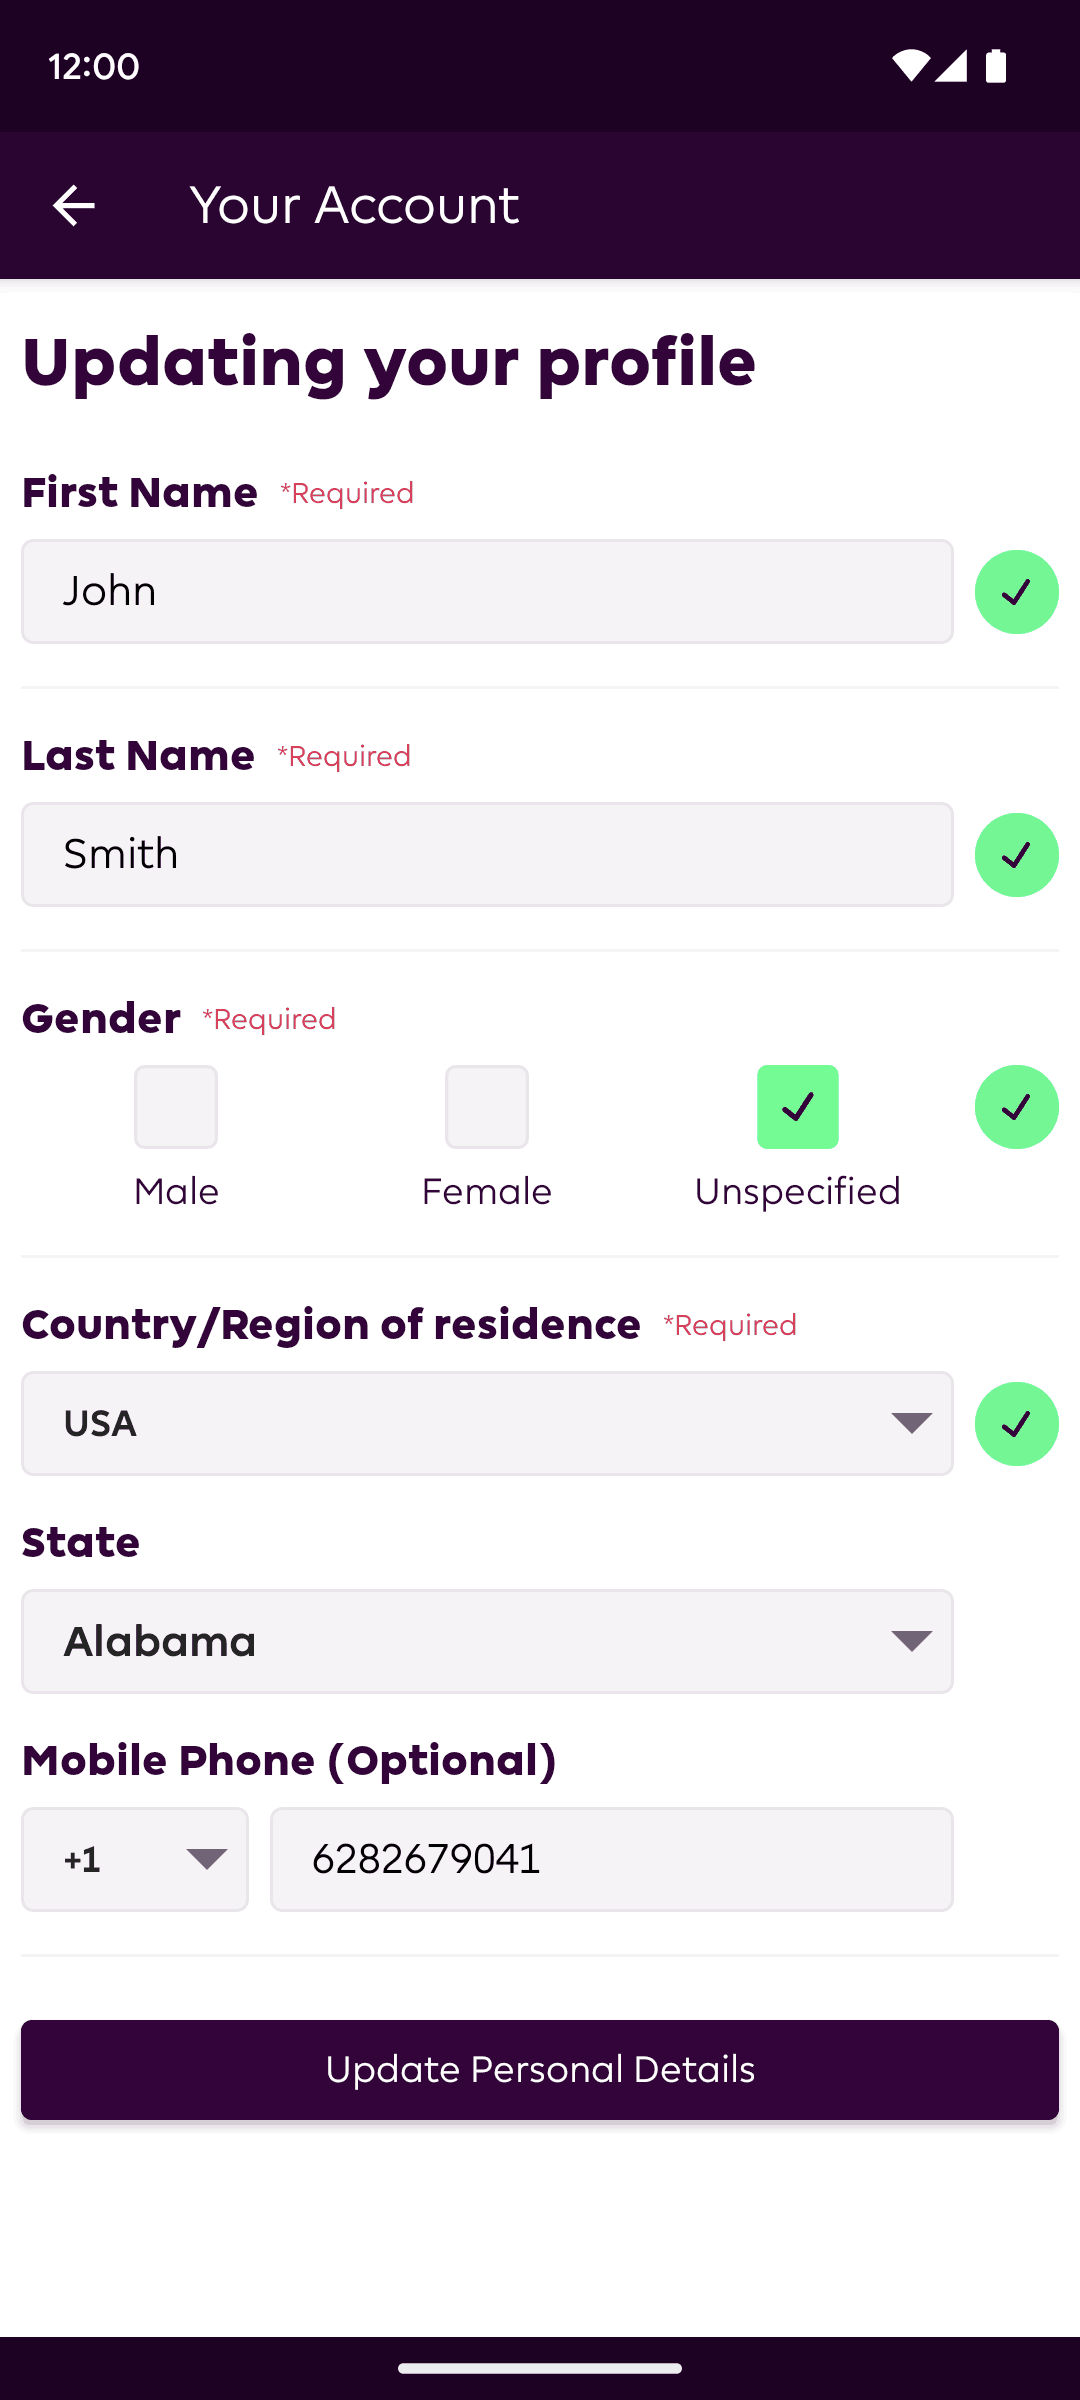The height and width of the screenshot is (2400, 1080).
Task: Open the +1 country code dropdown
Action: [135, 1859]
